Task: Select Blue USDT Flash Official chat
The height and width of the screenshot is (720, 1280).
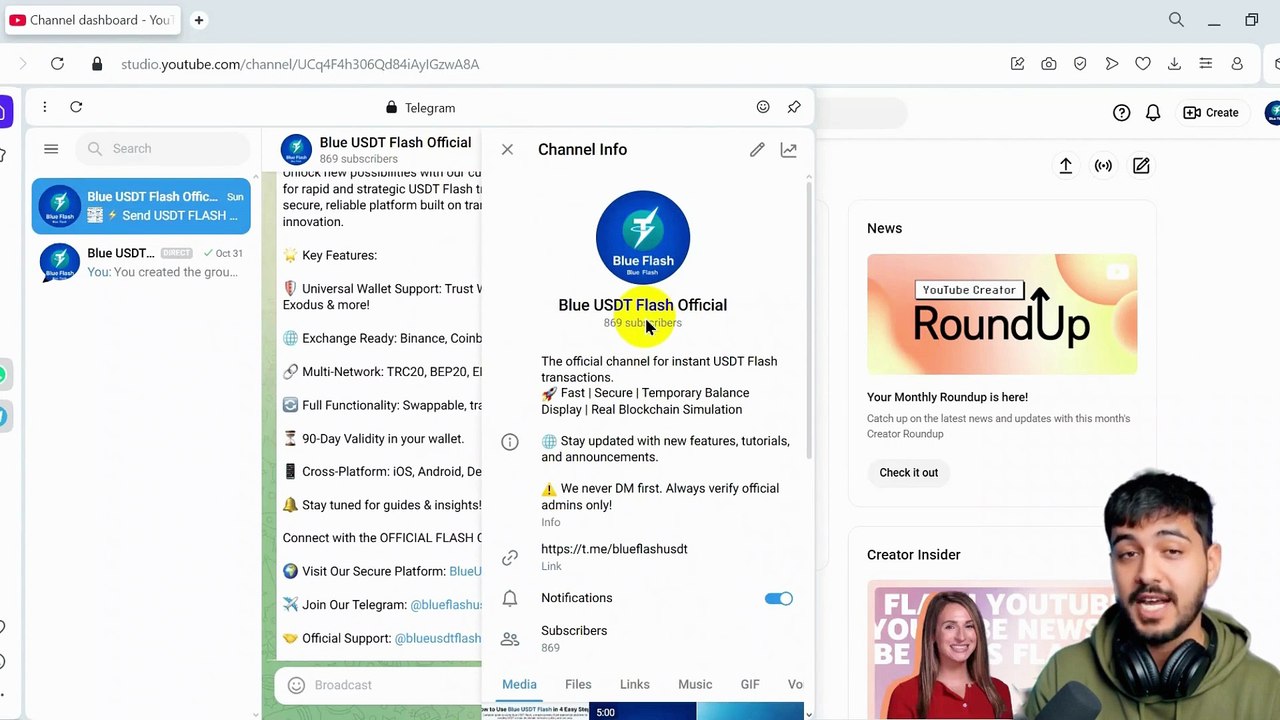Action: tap(141, 206)
